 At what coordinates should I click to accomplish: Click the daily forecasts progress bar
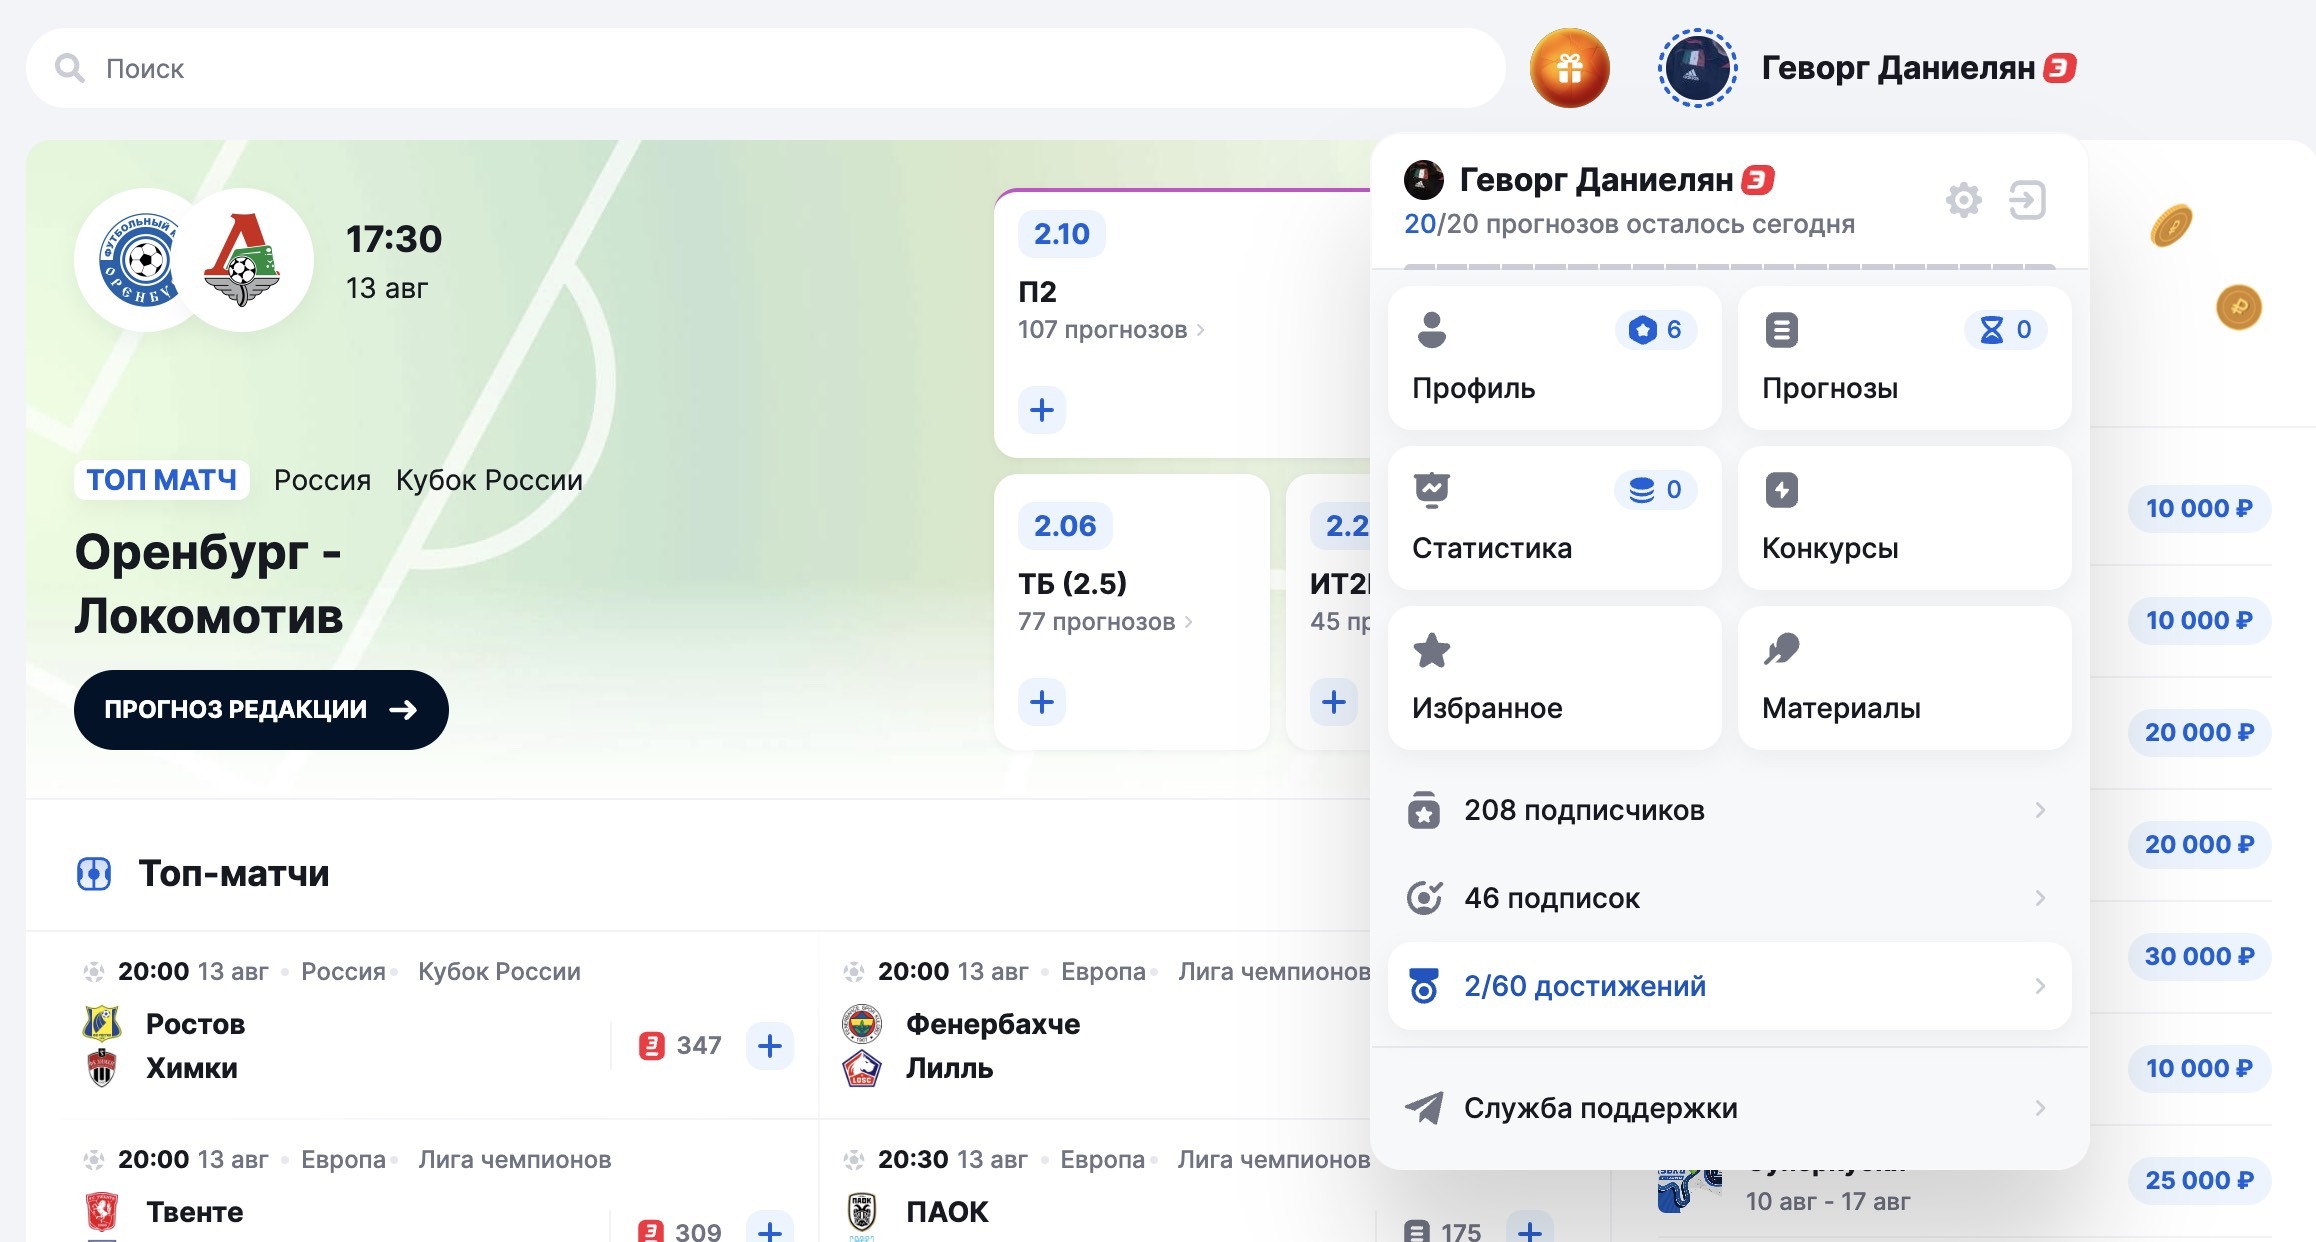point(1728,266)
